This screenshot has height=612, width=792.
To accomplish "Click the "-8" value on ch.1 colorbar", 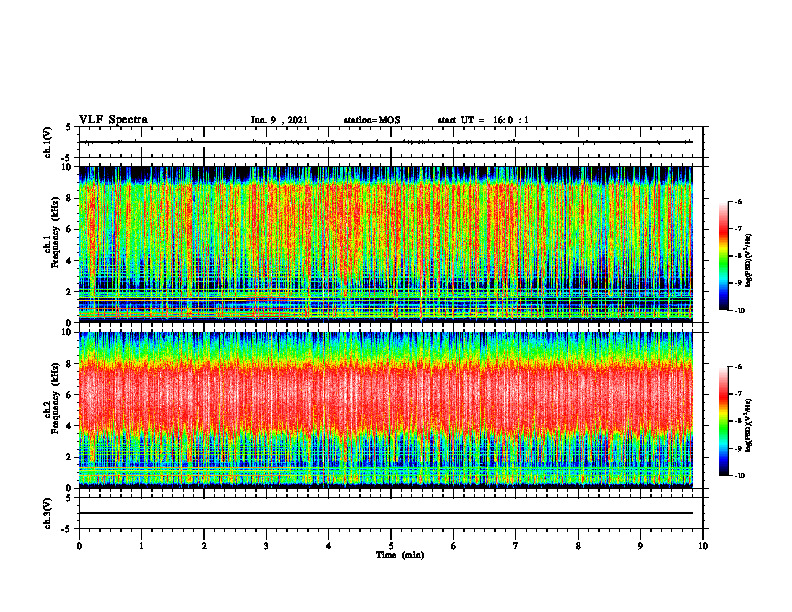I will pyautogui.click(x=738, y=256).
